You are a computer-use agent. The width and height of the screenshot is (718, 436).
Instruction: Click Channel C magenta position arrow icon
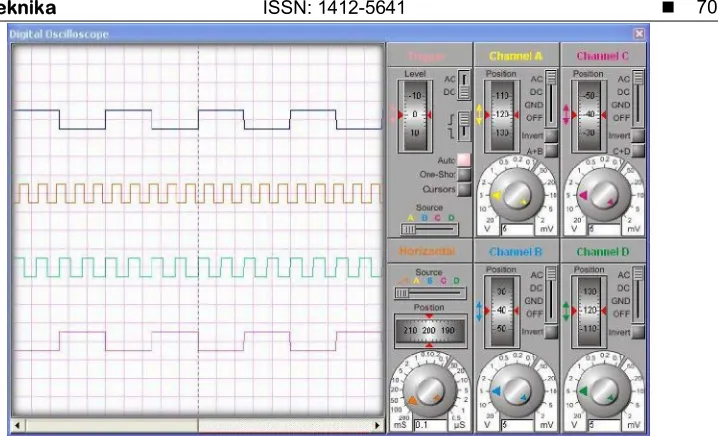point(566,114)
